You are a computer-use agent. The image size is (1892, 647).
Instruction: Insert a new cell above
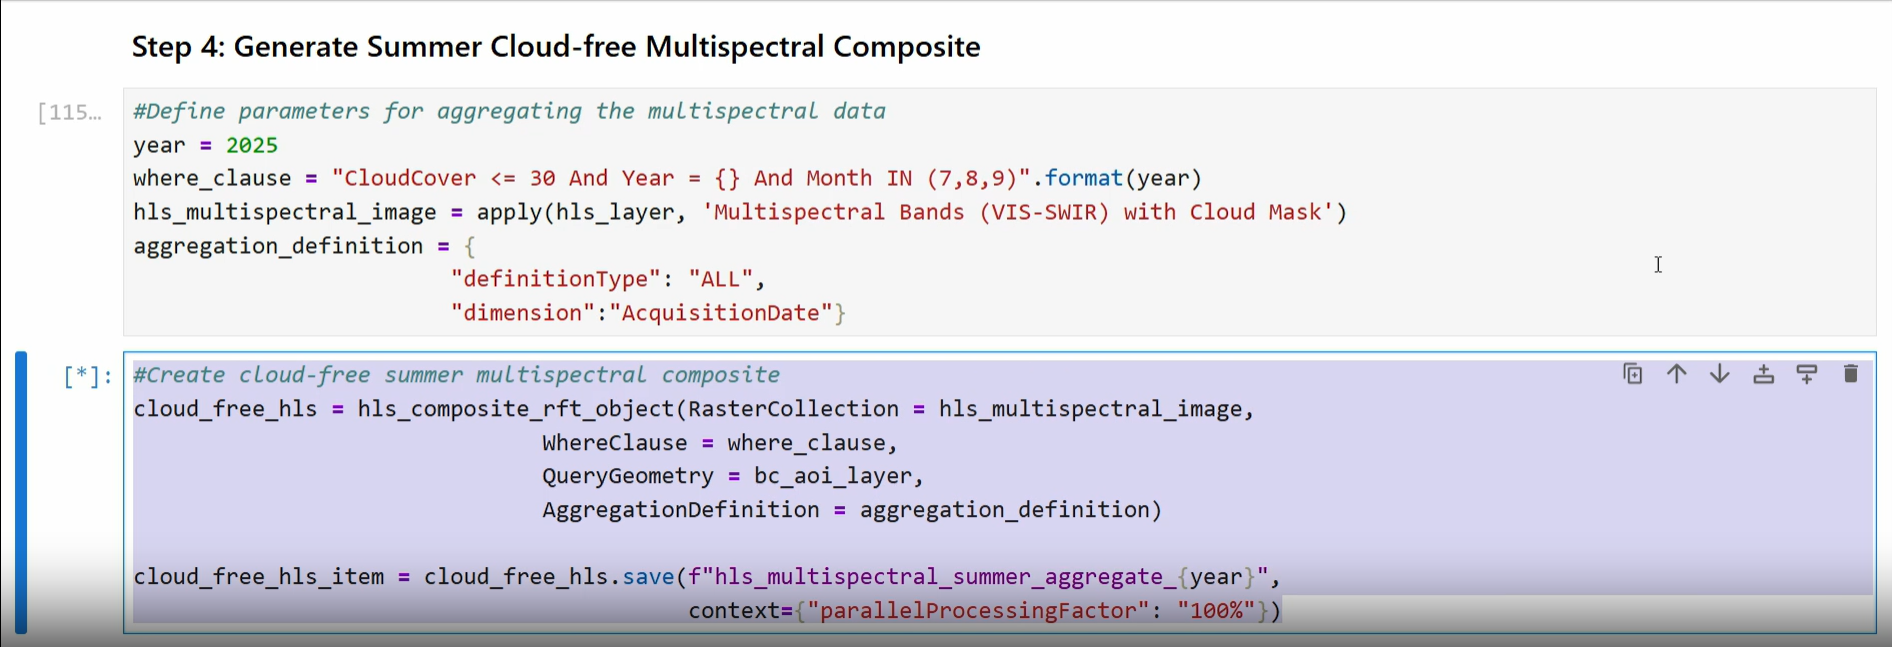[1763, 373]
